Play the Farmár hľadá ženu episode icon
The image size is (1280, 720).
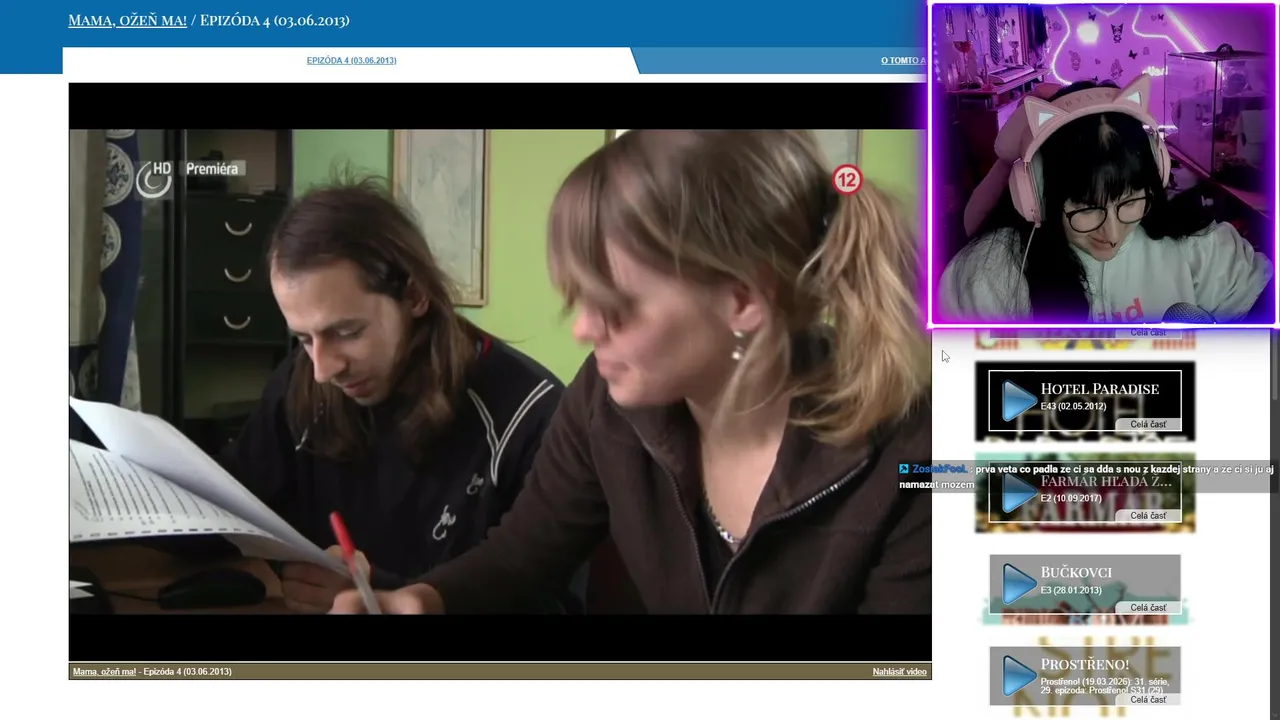[x=1019, y=492]
